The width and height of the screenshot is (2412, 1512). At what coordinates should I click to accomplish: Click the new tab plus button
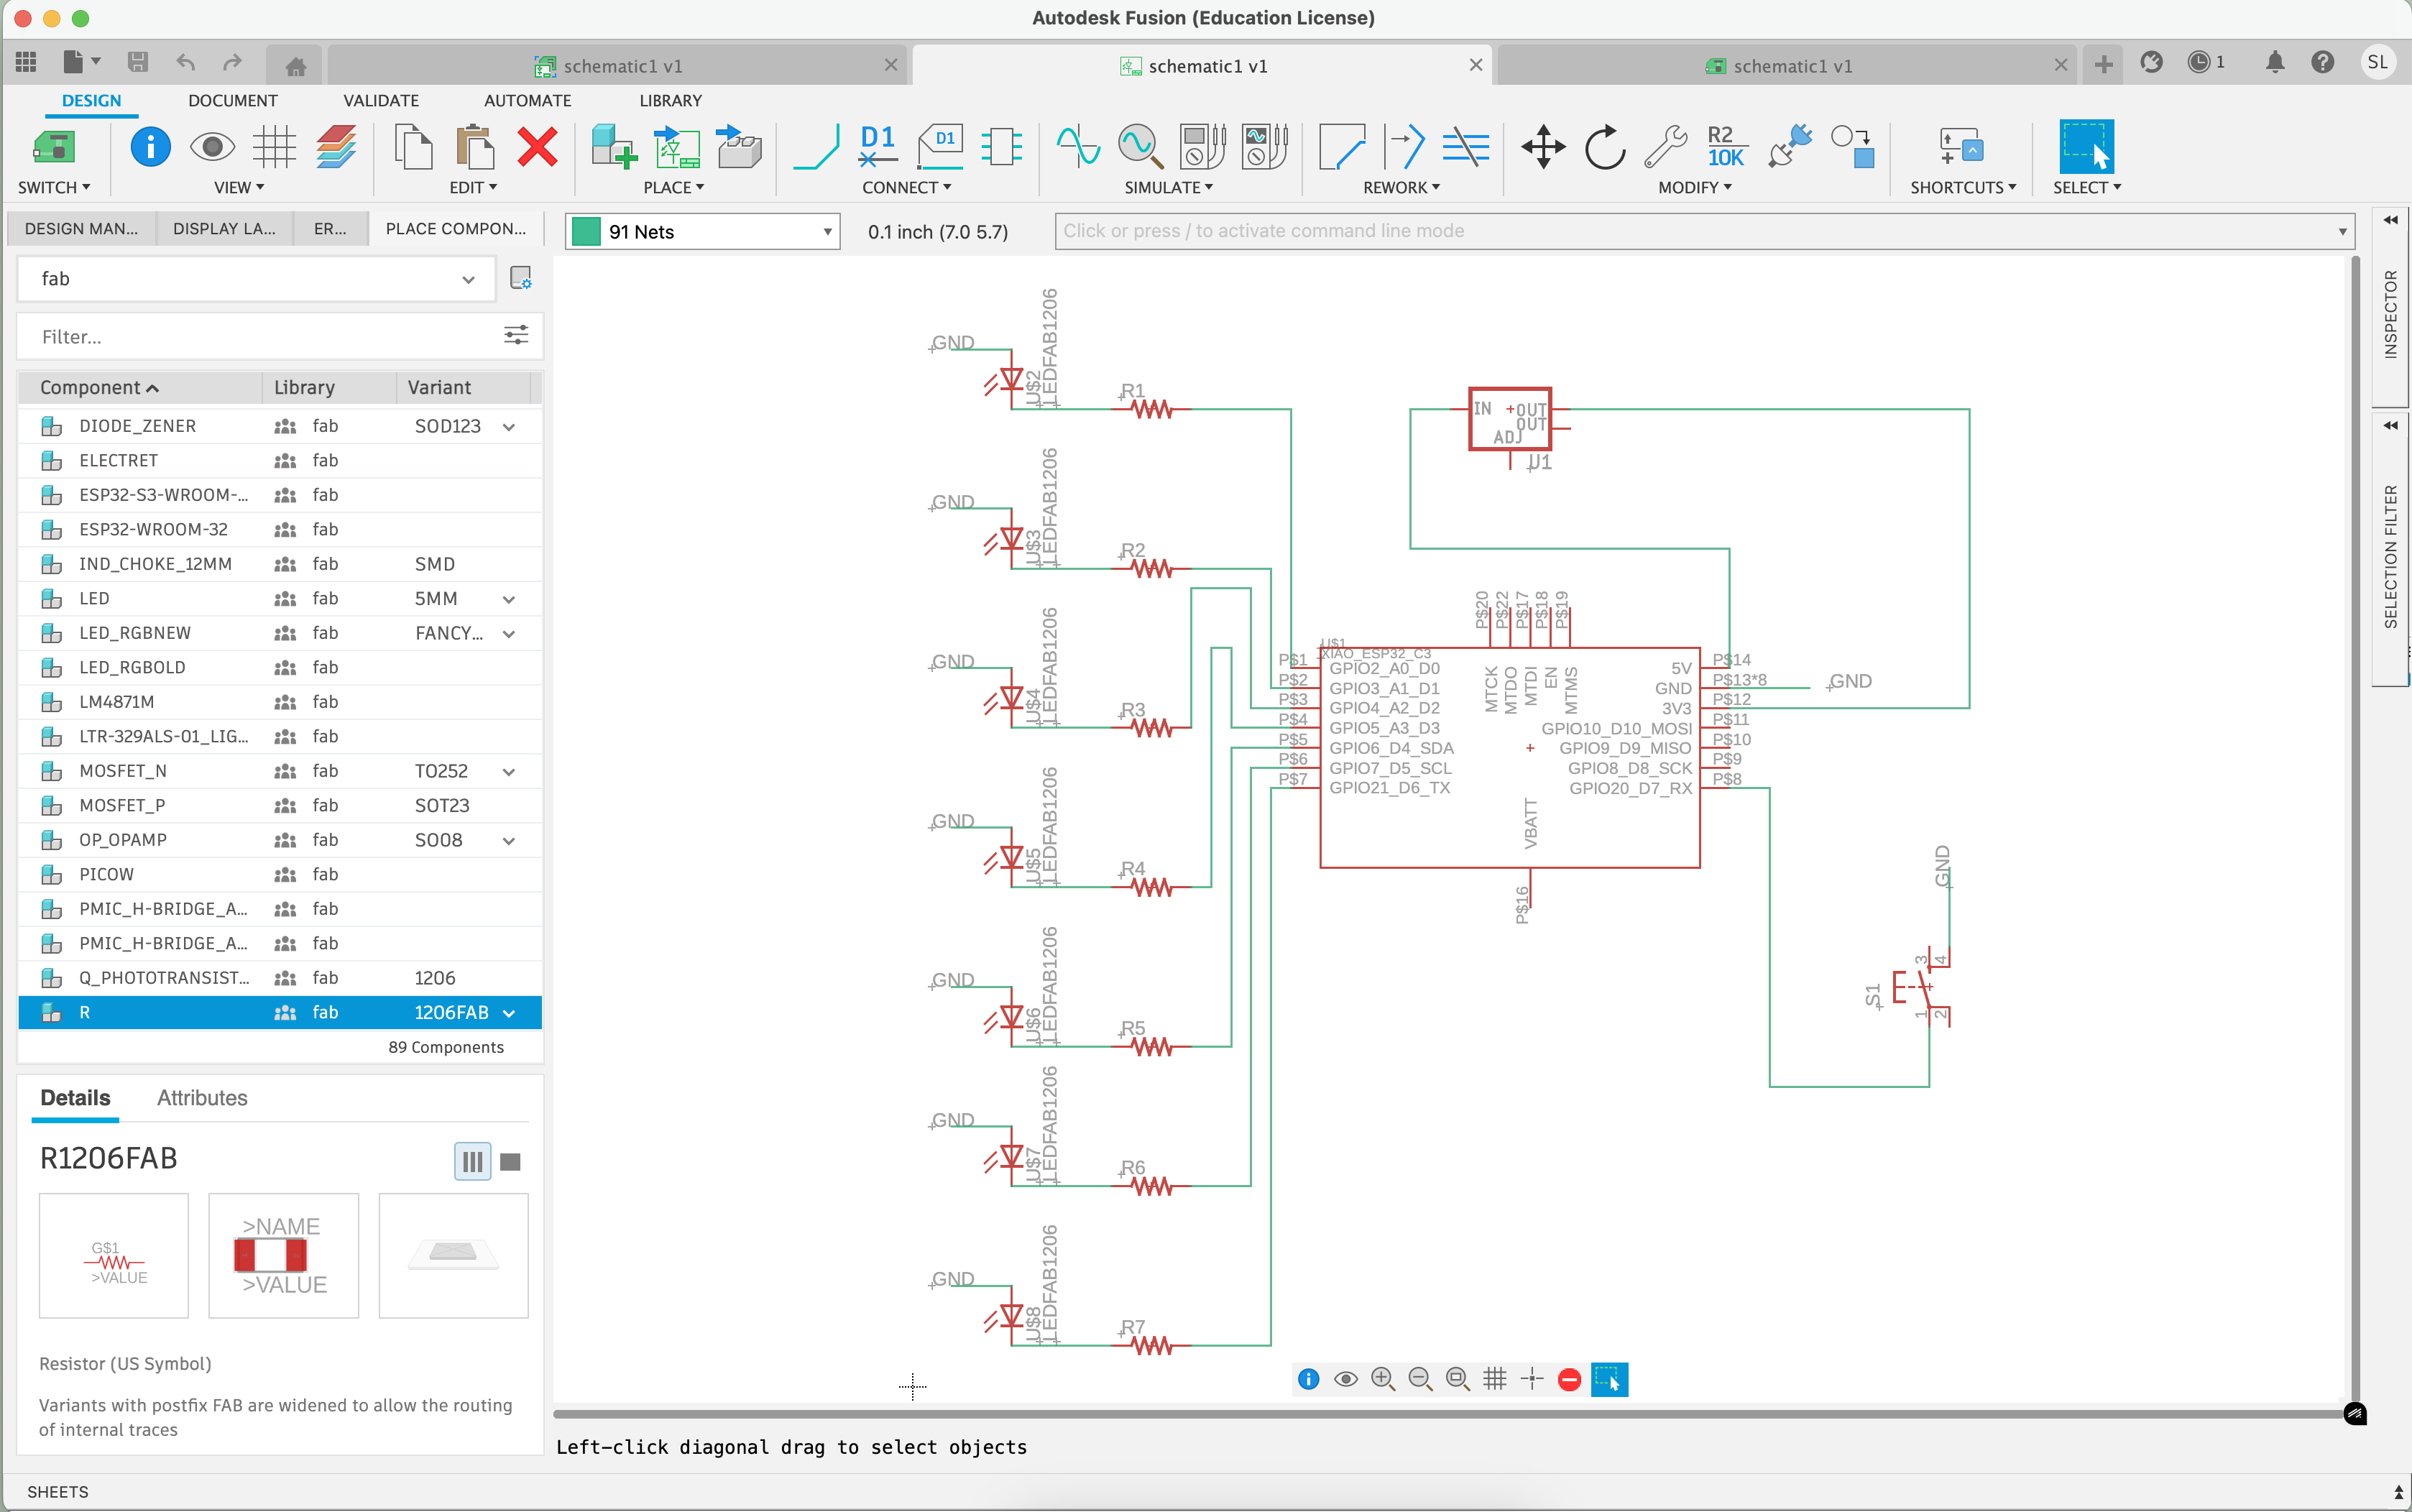click(x=2103, y=64)
